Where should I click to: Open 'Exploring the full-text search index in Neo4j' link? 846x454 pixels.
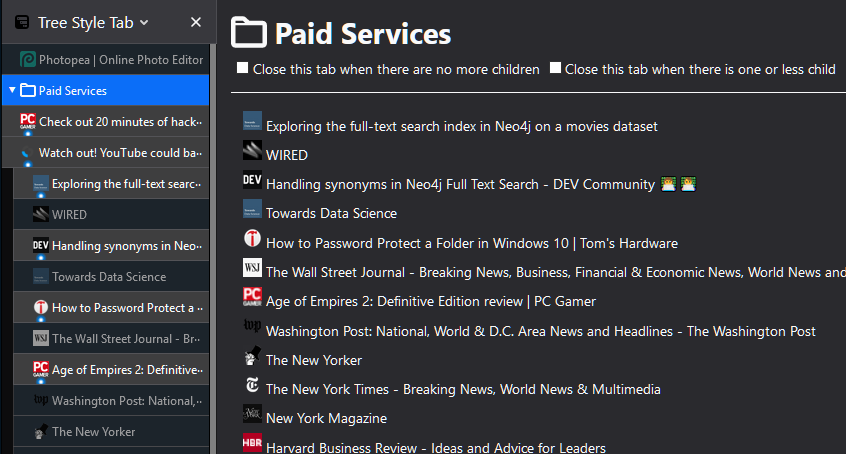pyautogui.click(x=462, y=126)
